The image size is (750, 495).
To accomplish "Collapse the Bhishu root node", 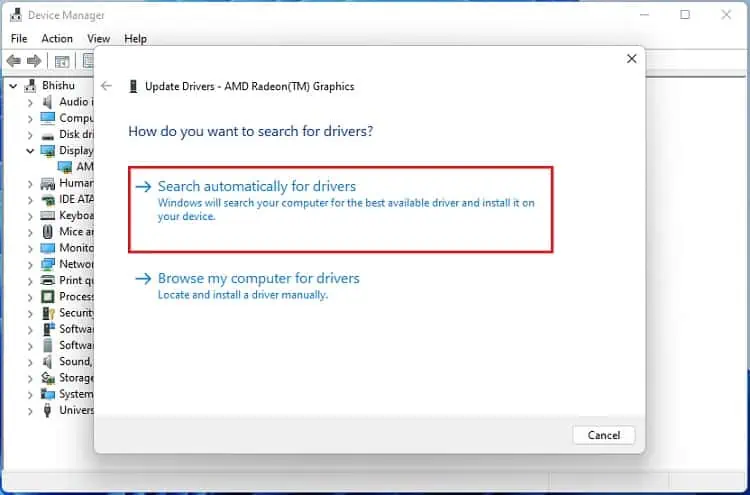I will (x=13, y=86).
